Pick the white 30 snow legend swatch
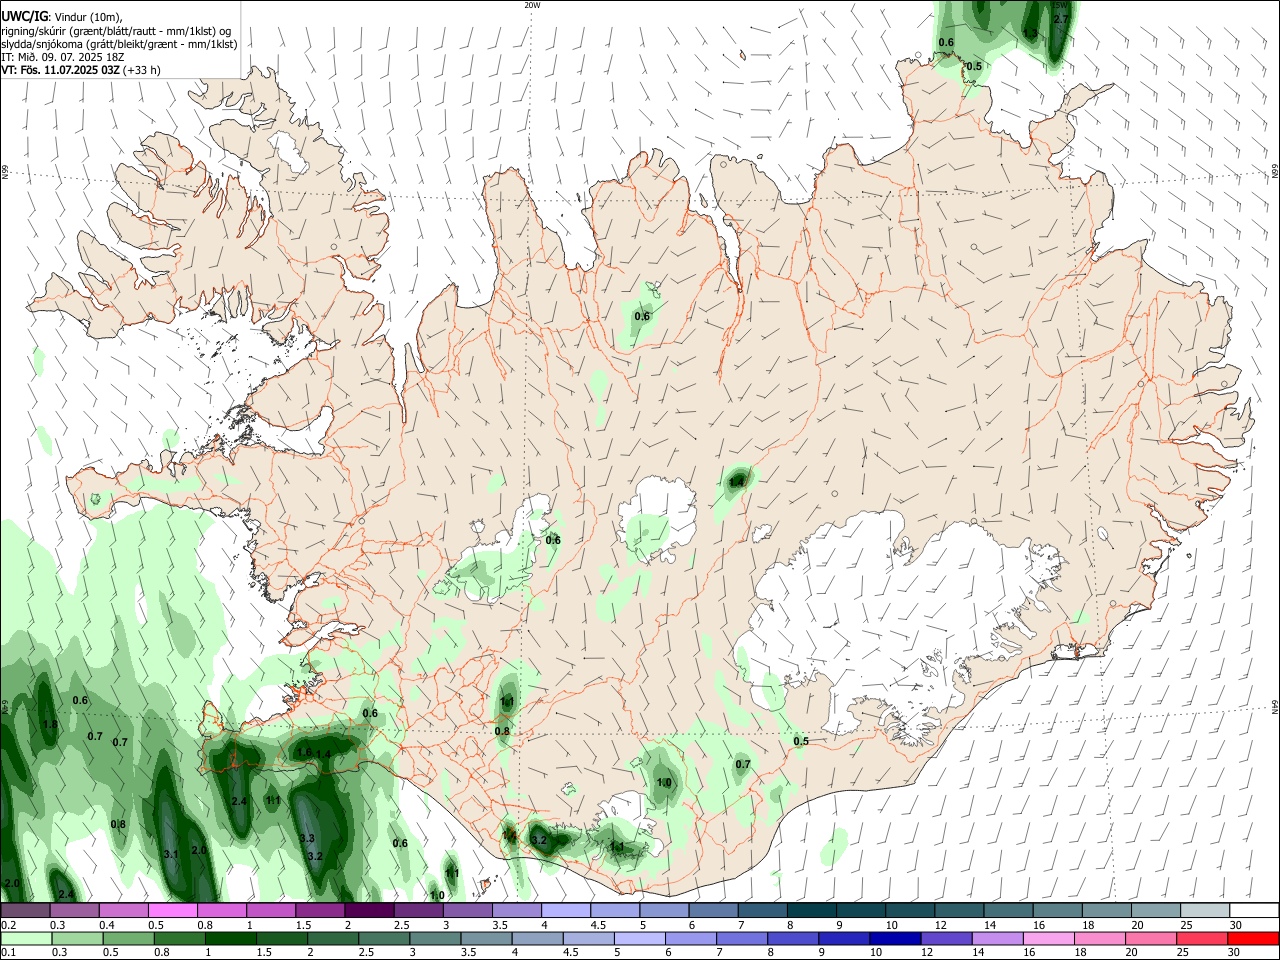The height and width of the screenshot is (960, 1280). pyautogui.click(x=1255, y=910)
